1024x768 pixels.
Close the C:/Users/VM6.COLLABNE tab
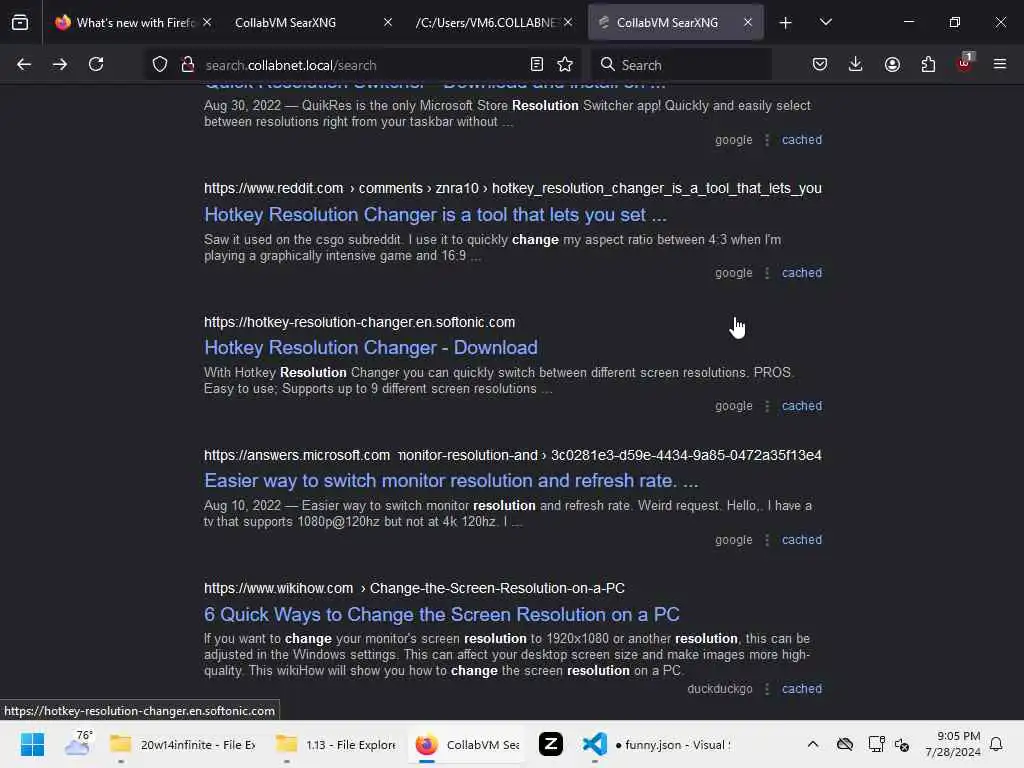pos(568,22)
